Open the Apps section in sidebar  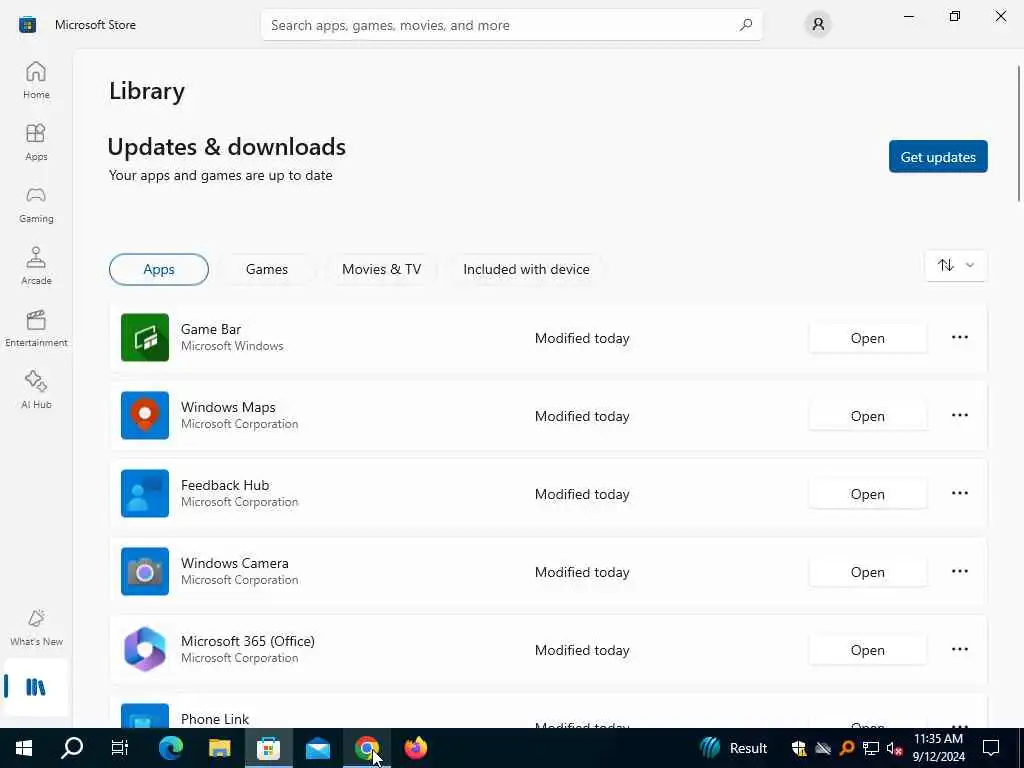click(36, 142)
